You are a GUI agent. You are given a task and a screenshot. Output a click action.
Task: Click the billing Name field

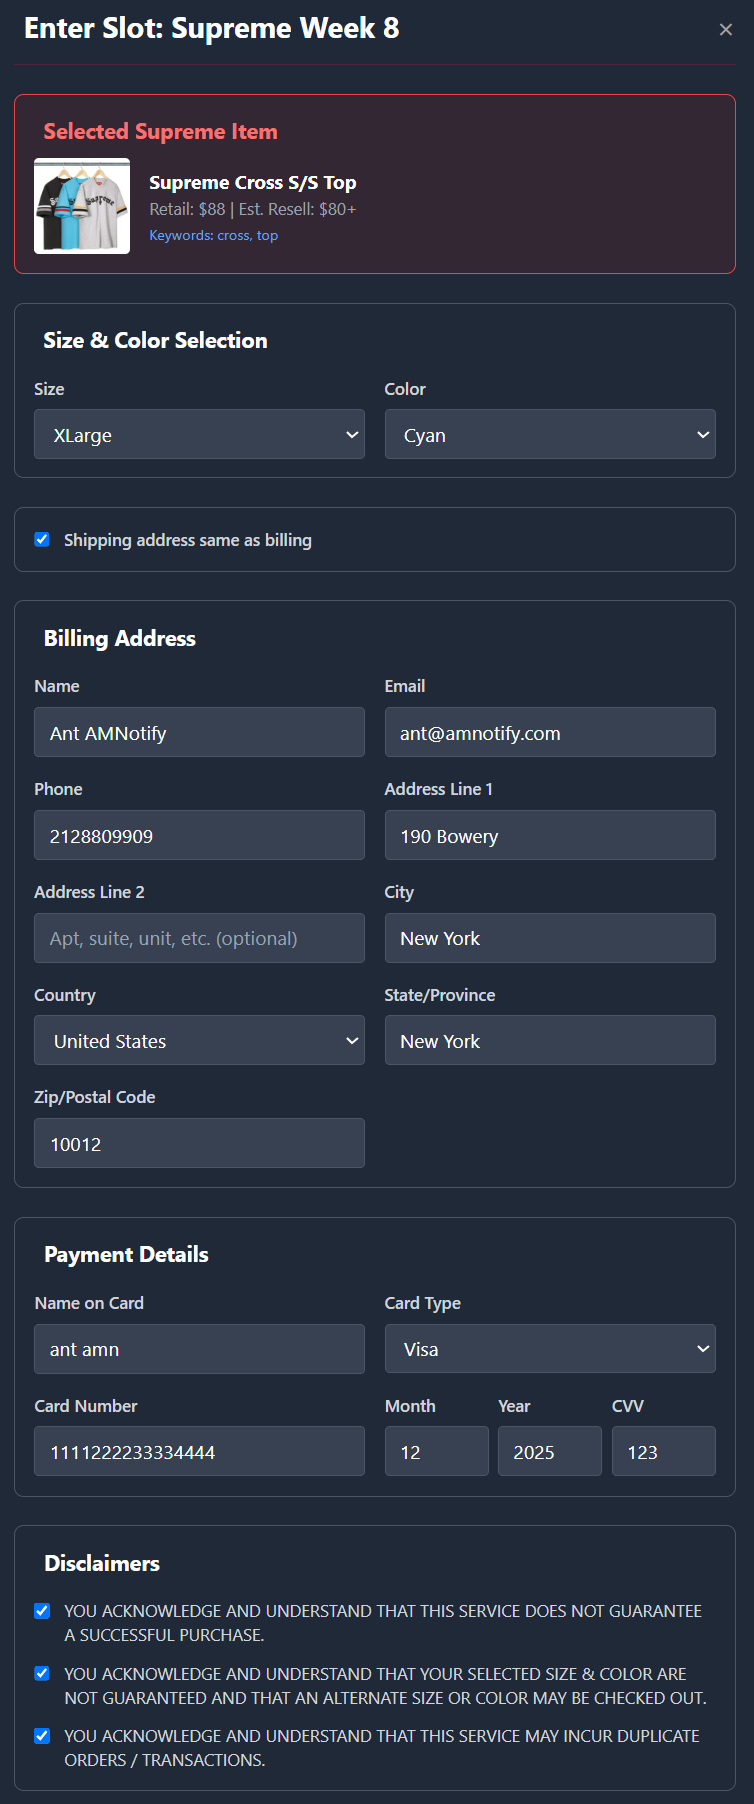(x=199, y=733)
